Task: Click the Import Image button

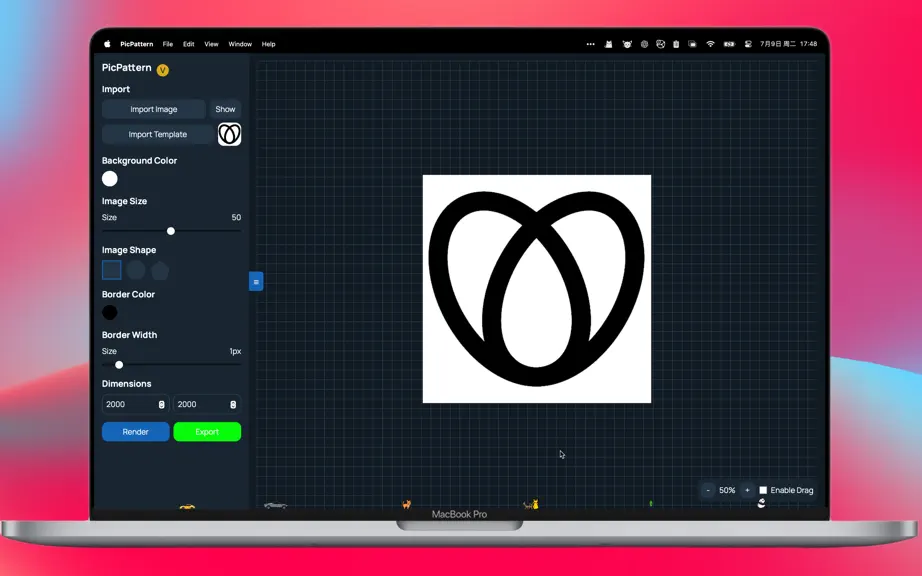Action: 153,109
